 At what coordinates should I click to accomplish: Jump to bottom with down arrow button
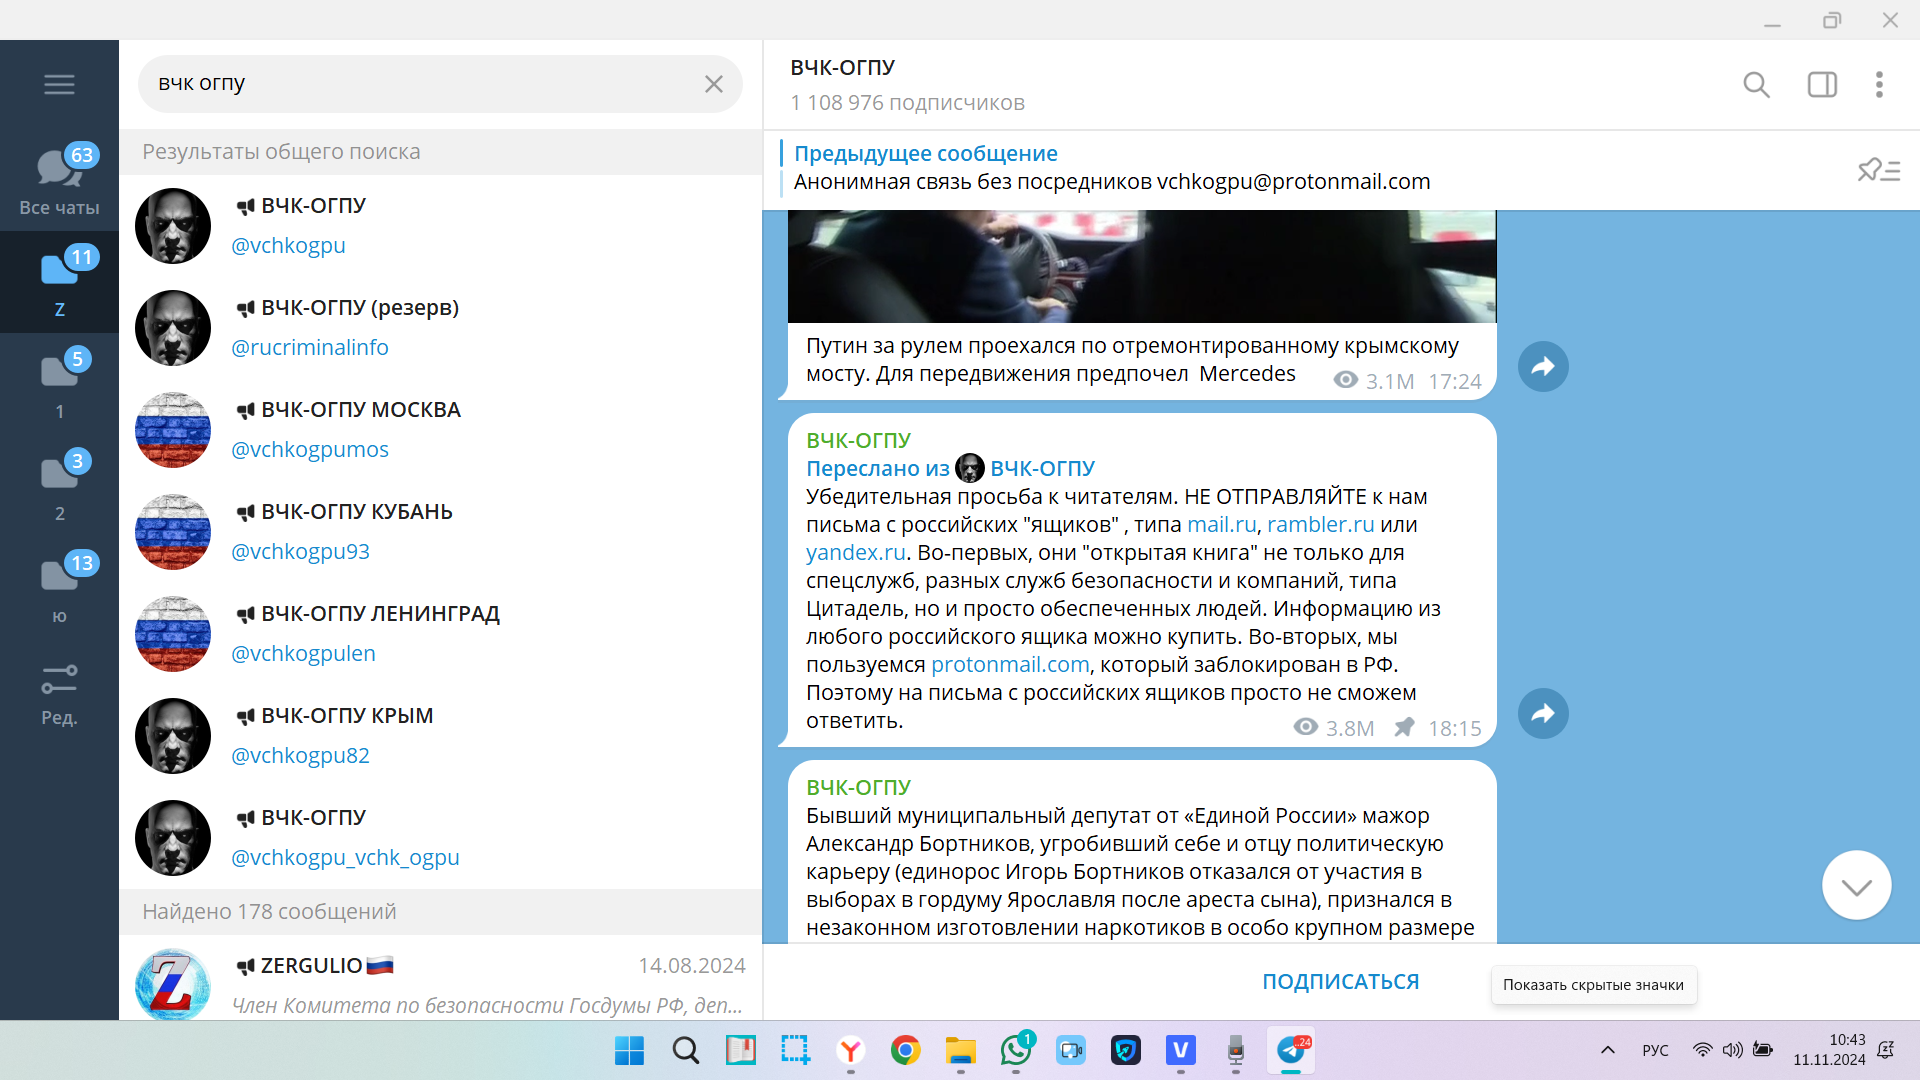tap(1856, 885)
